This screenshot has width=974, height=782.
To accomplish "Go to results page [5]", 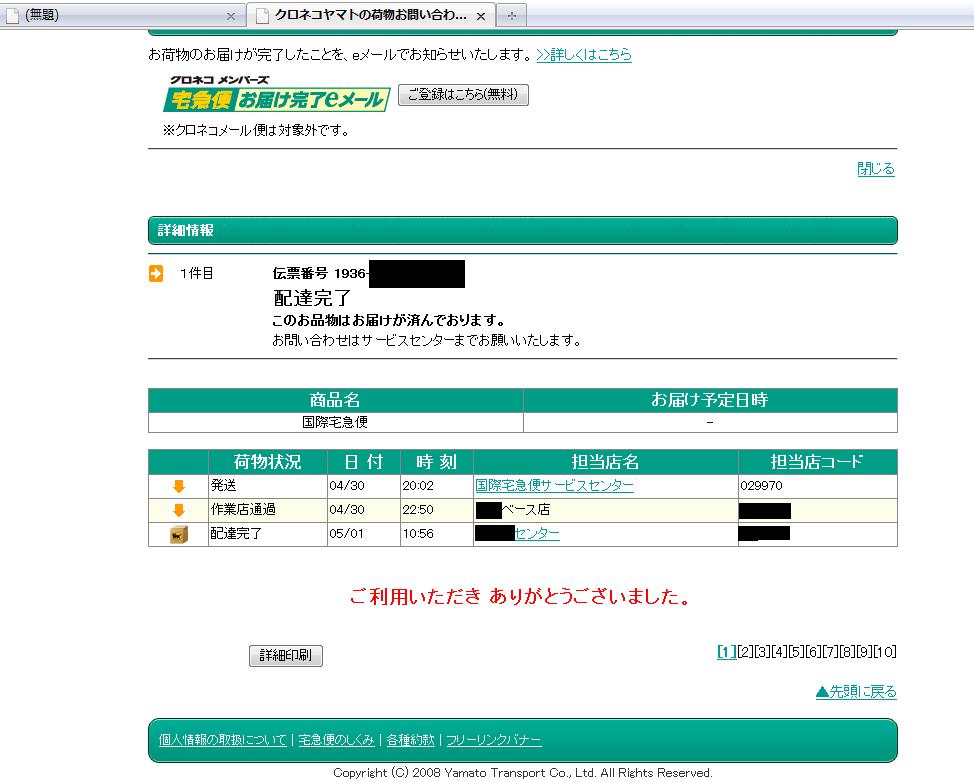I will 796,652.
